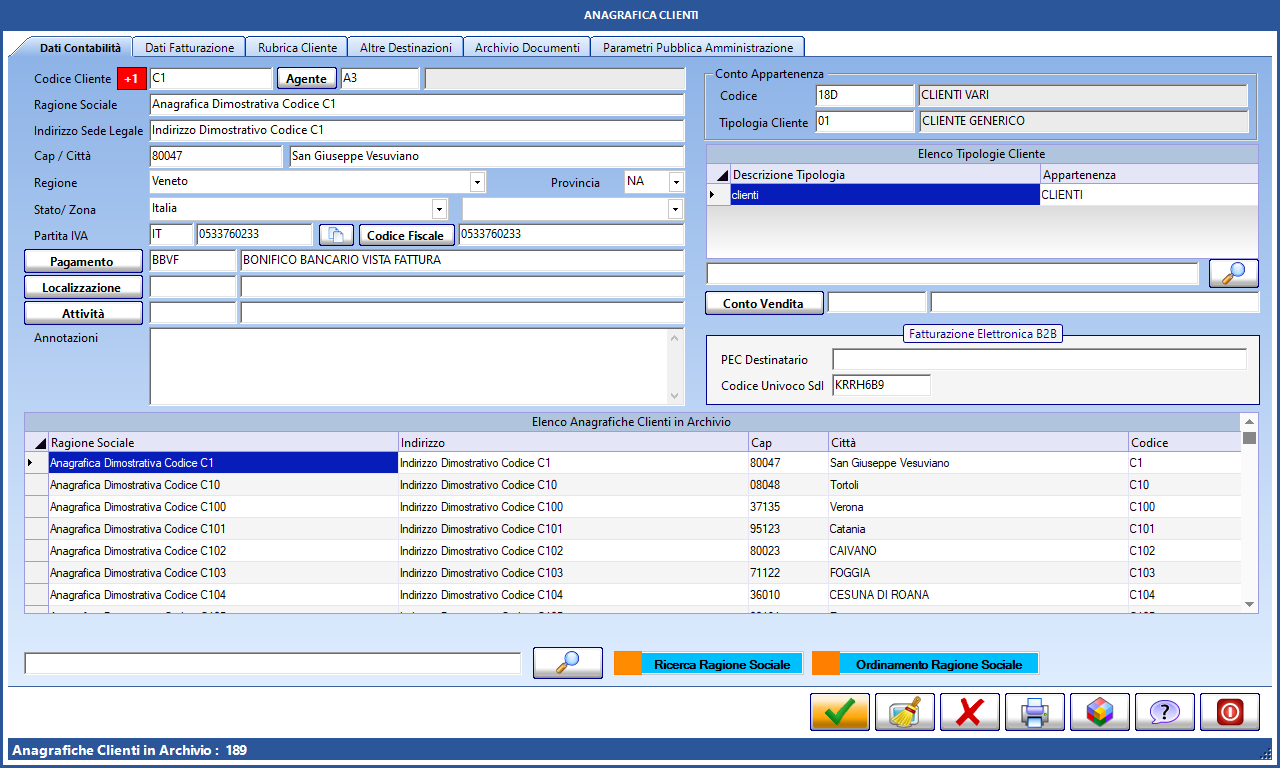Exit using the red power icon
The width and height of the screenshot is (1280, 768).
point(1230,712)
